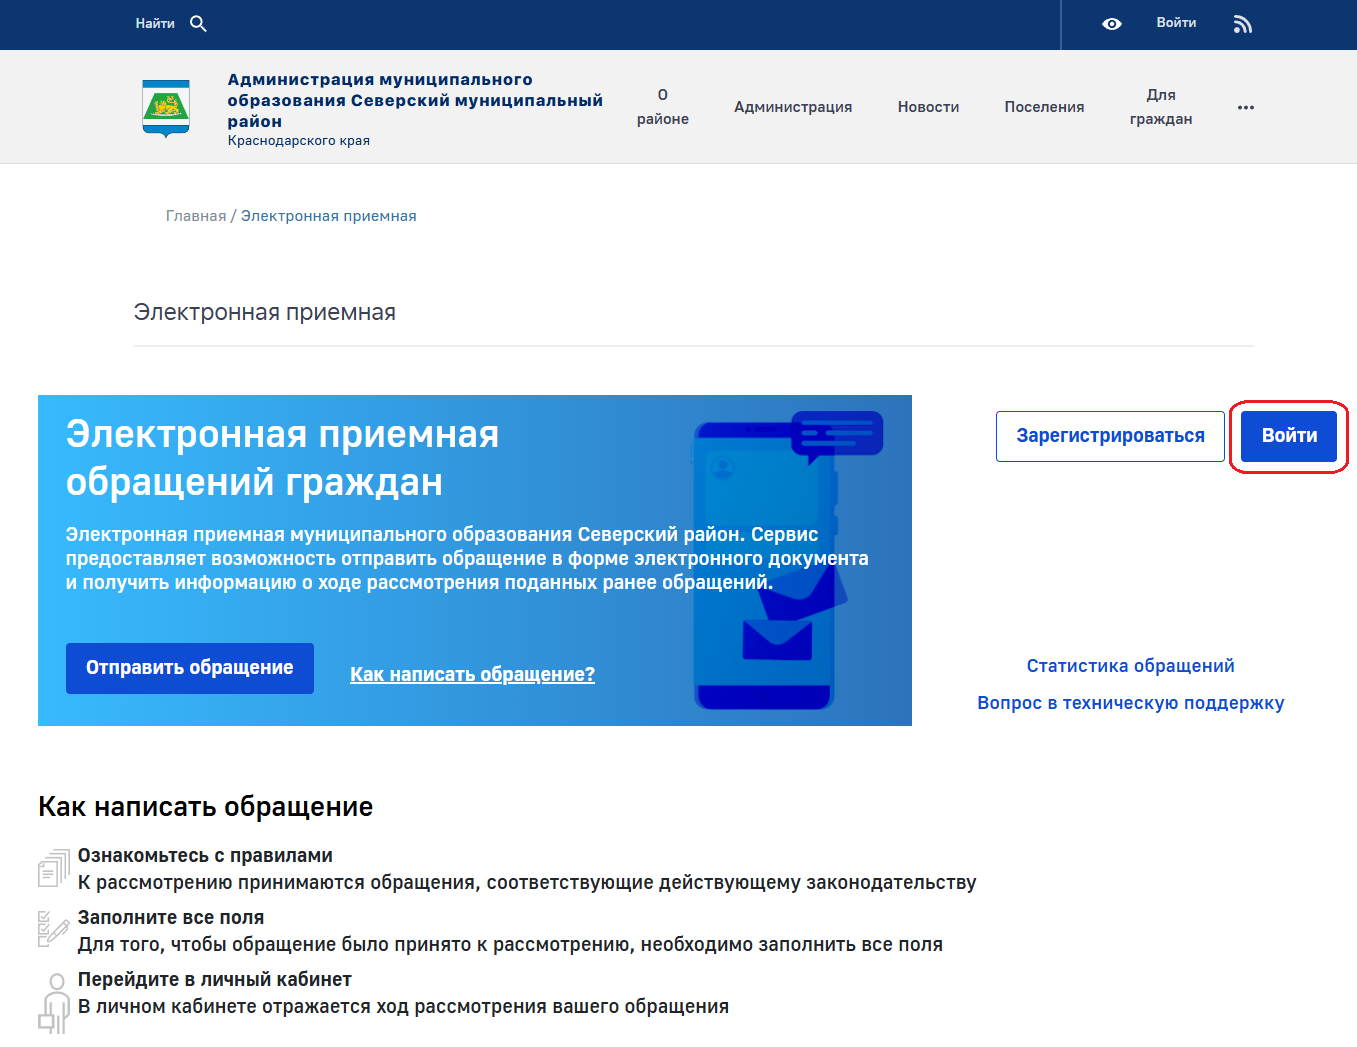Click 'Перейдите в личный кабинет' heading
Image resolution: width=1357 pixels, height=1047 pixels.
215,980
